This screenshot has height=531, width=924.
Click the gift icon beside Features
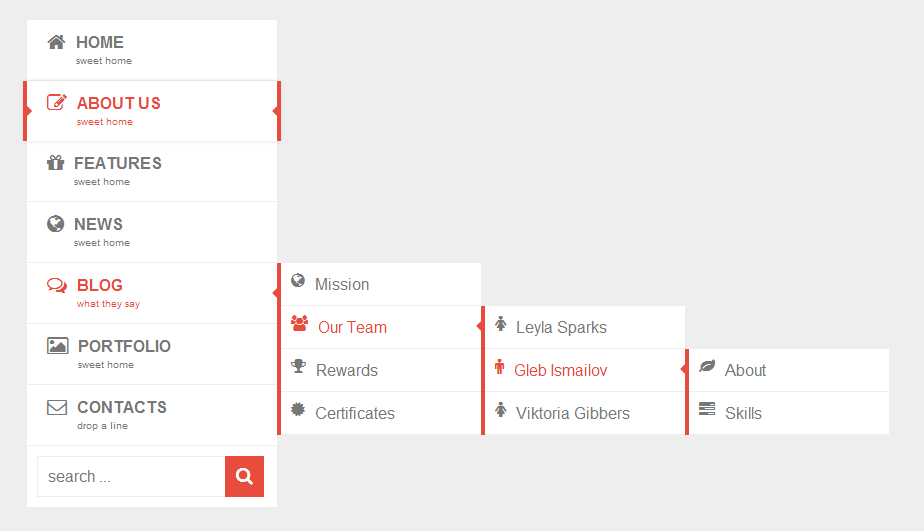(56, 163)
